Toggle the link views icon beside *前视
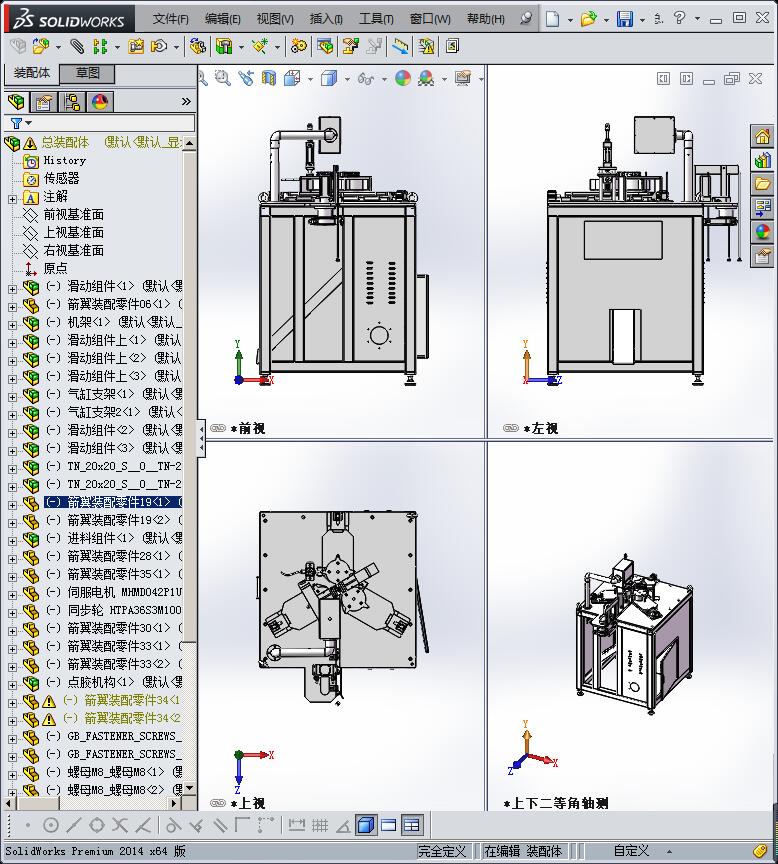 tap(218, 428)
